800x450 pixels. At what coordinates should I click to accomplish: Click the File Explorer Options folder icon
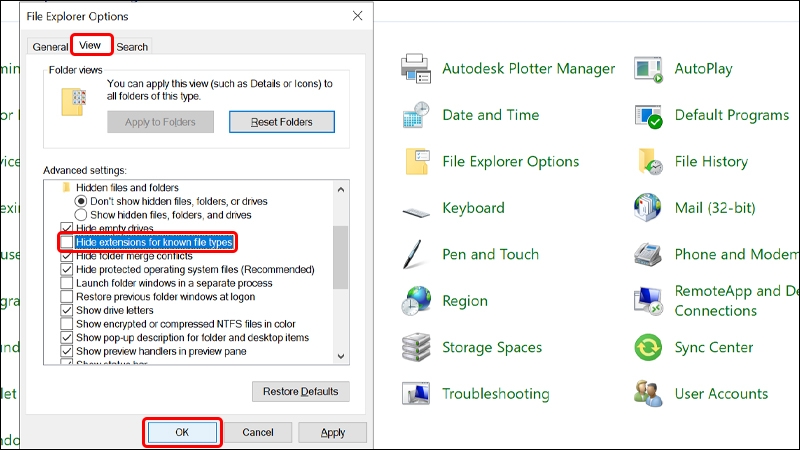coord(417,162)
